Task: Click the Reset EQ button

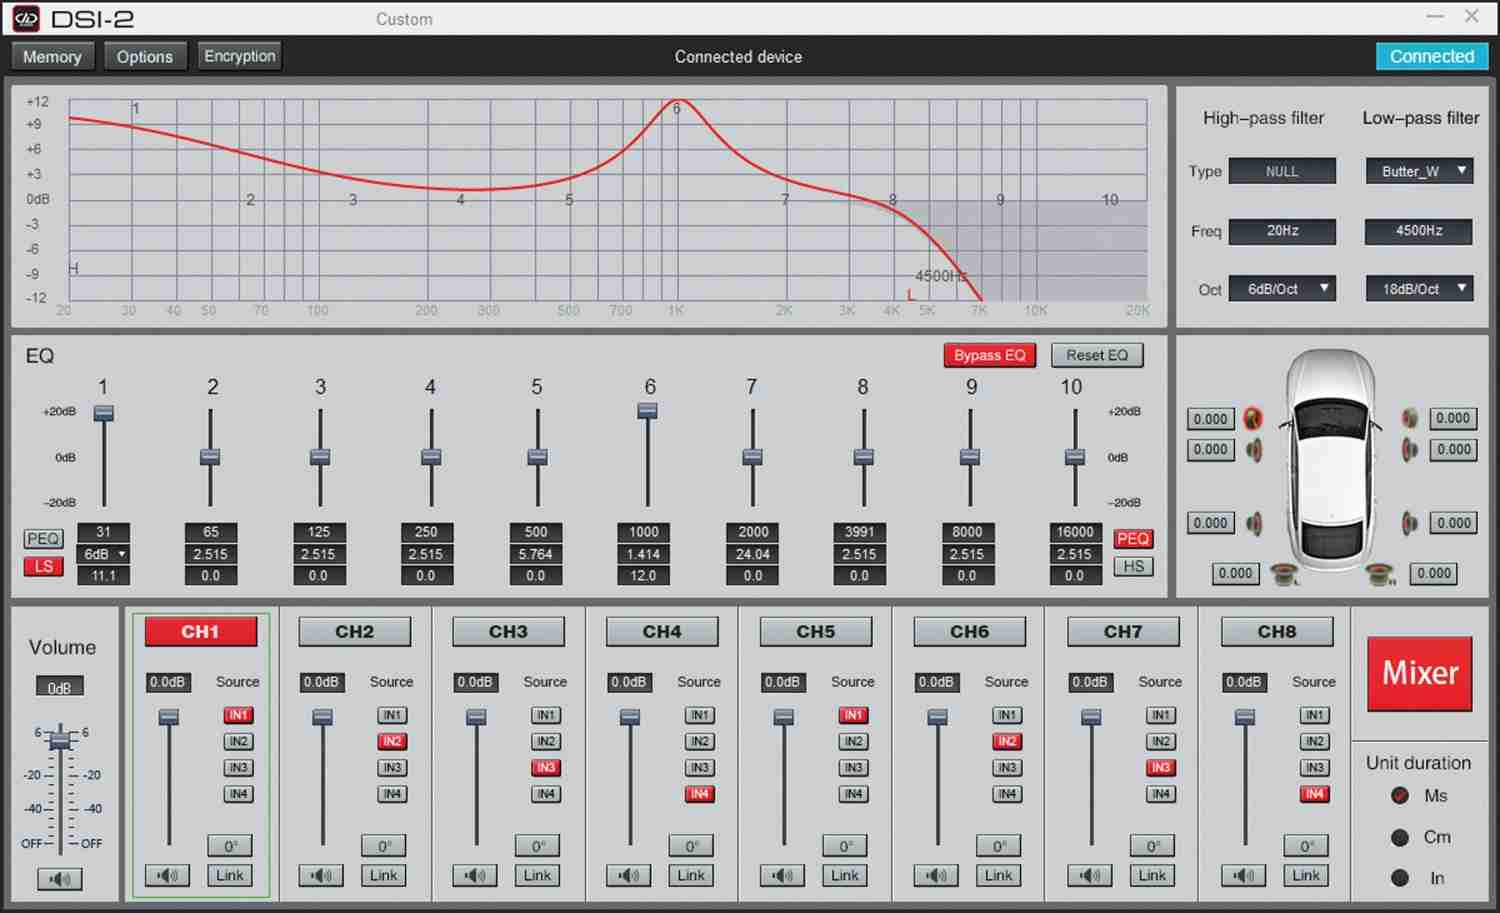Action: [1097, 355]
